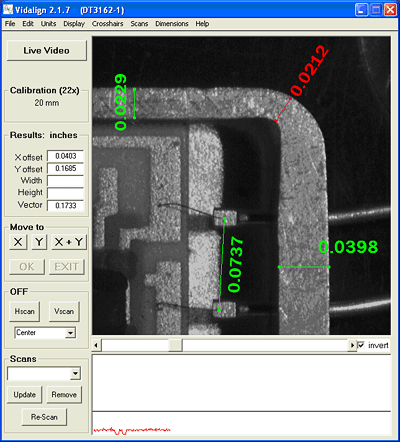Open the Dimensions menu
This screenshot has height=442, width=400.
pos(172,24)
